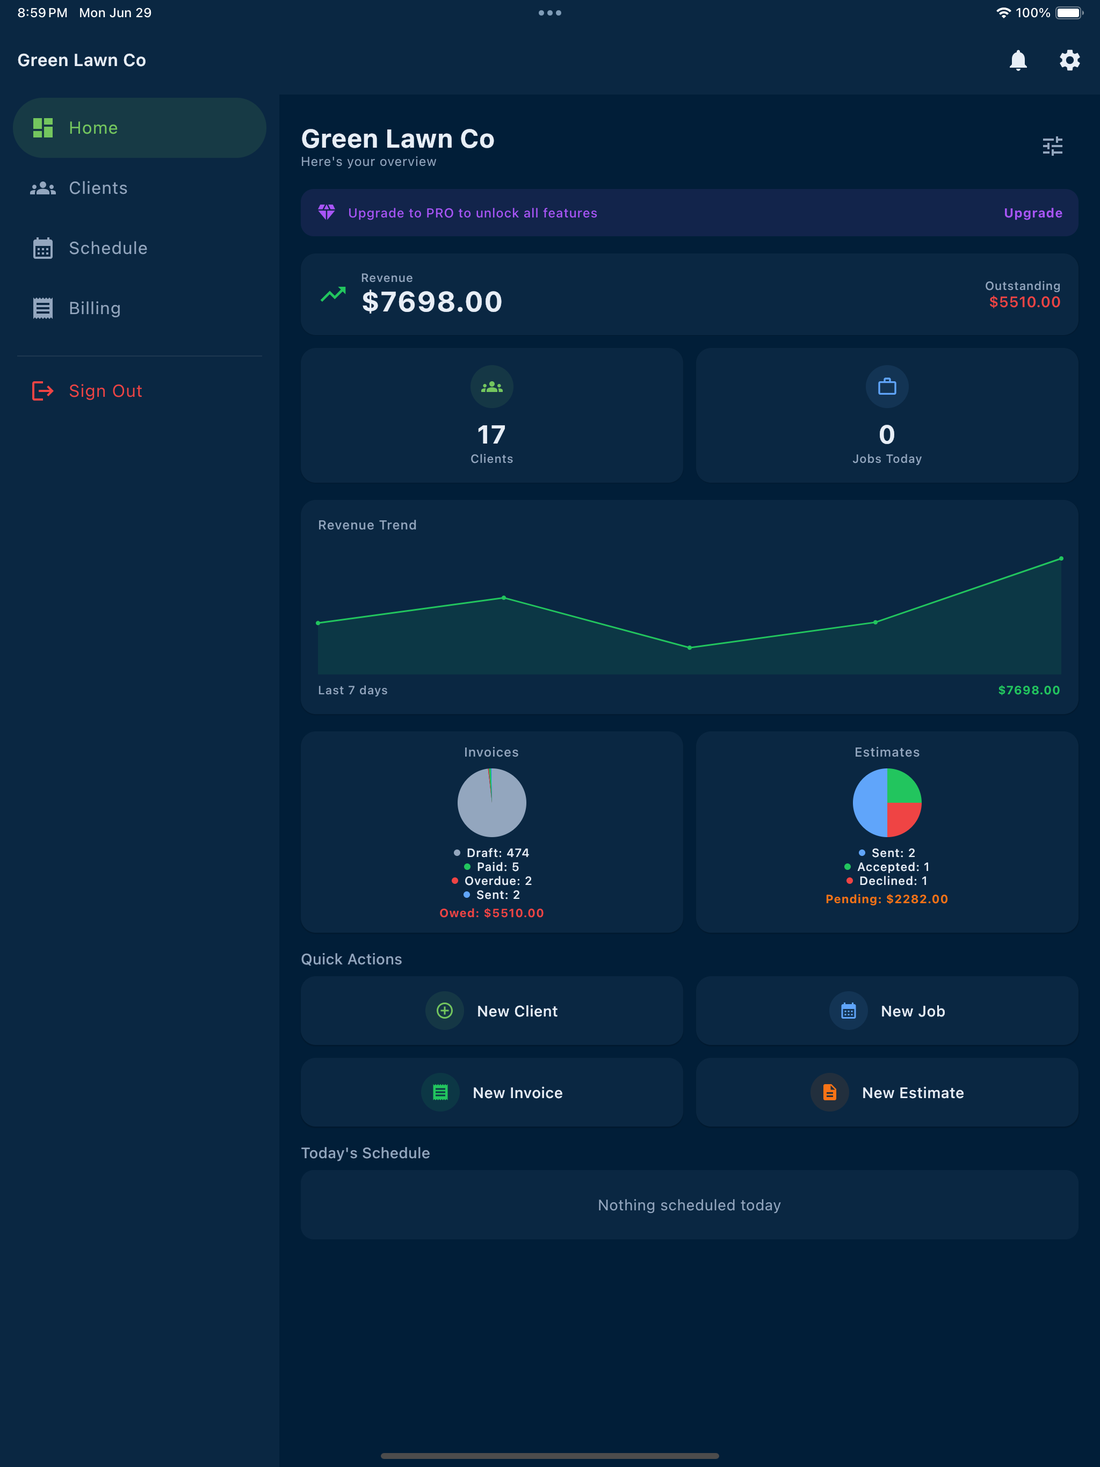The width and height of the screenshot is (1100, 1467).
Task: Go to Home in the sidebar
Action: (139, 128)
